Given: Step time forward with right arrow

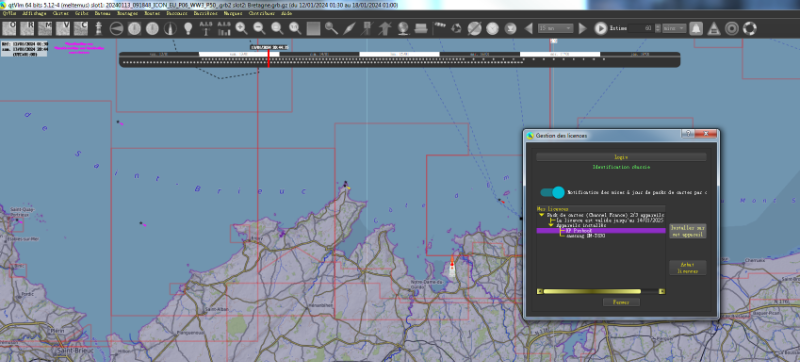Looking at the screenshot, I should (582, 28).
